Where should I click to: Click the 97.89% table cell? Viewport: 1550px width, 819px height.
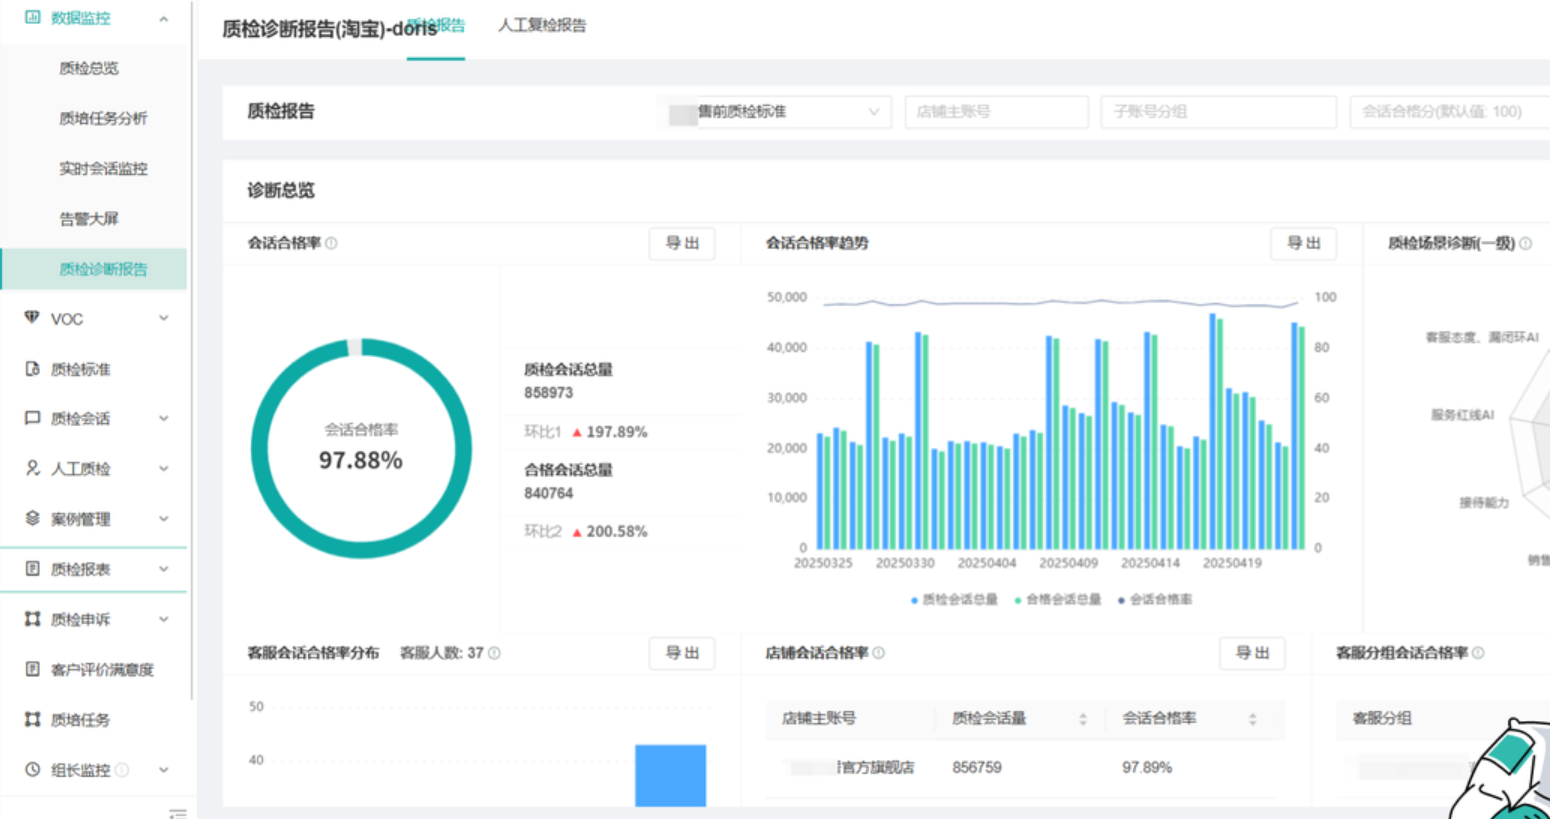coord(1147,768)
